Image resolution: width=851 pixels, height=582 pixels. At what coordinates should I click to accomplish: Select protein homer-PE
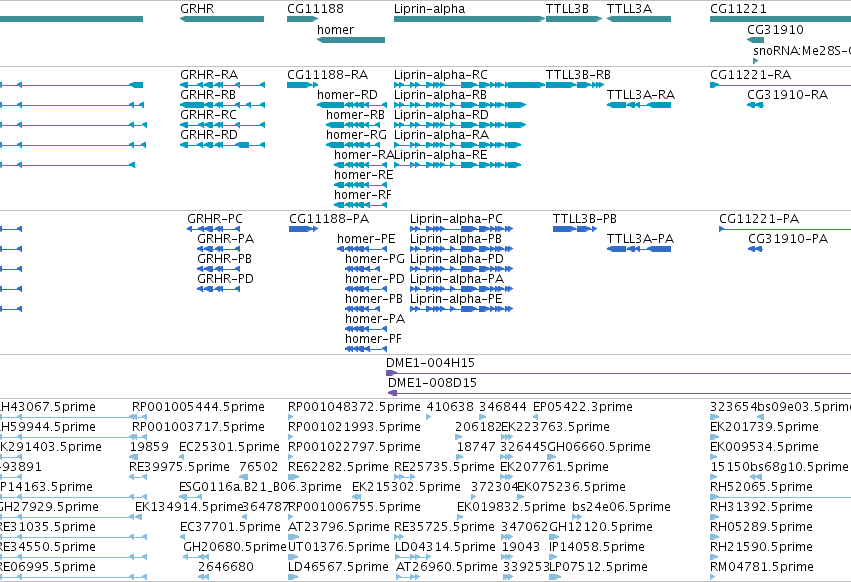[361, 249]
